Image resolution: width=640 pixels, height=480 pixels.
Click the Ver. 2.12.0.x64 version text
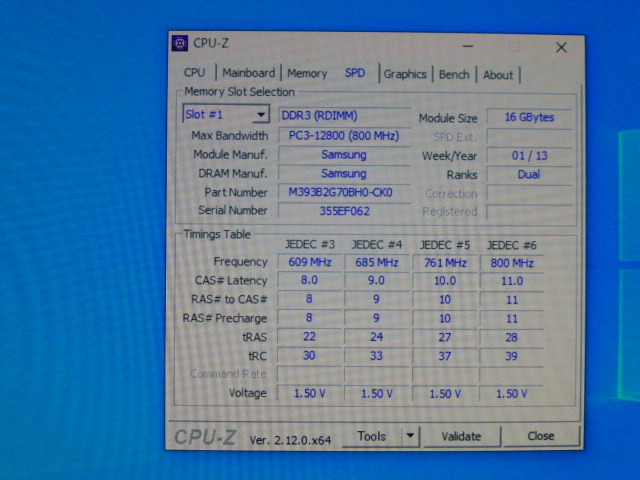(x=290, y=440)
